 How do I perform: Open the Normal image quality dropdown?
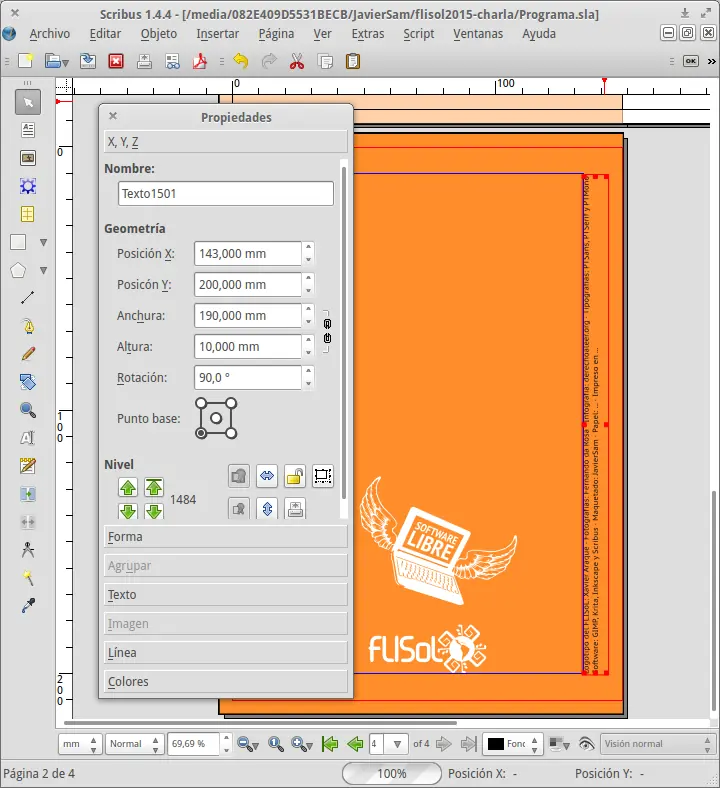pos(134,743)
